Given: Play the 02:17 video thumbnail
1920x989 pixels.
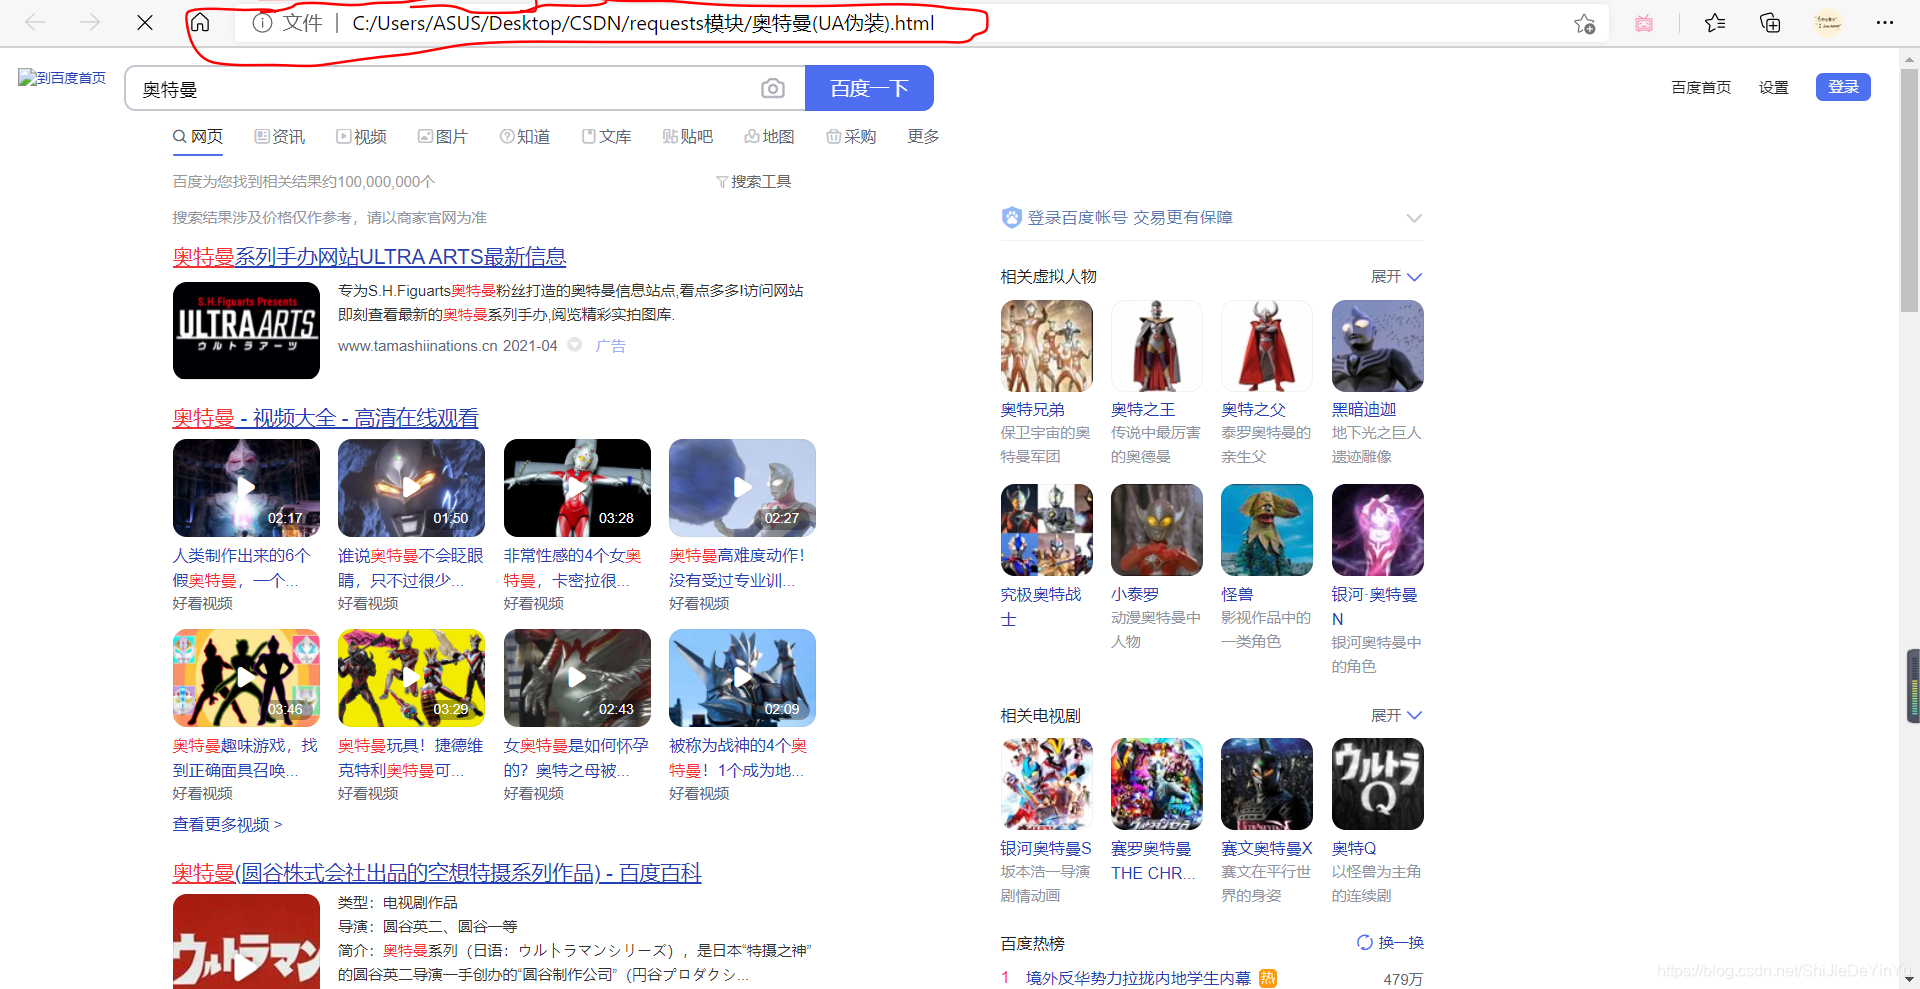Looking at the screenshot, I should click(246, 488).
